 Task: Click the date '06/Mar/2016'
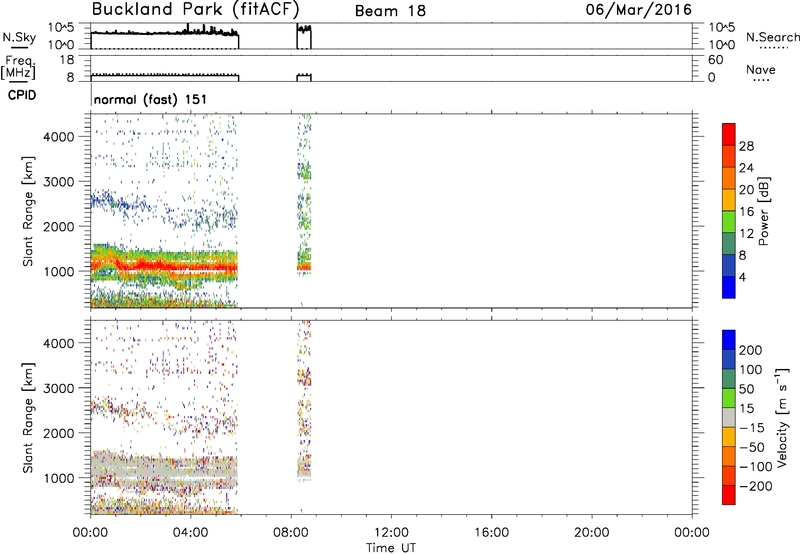click(639, 10)
